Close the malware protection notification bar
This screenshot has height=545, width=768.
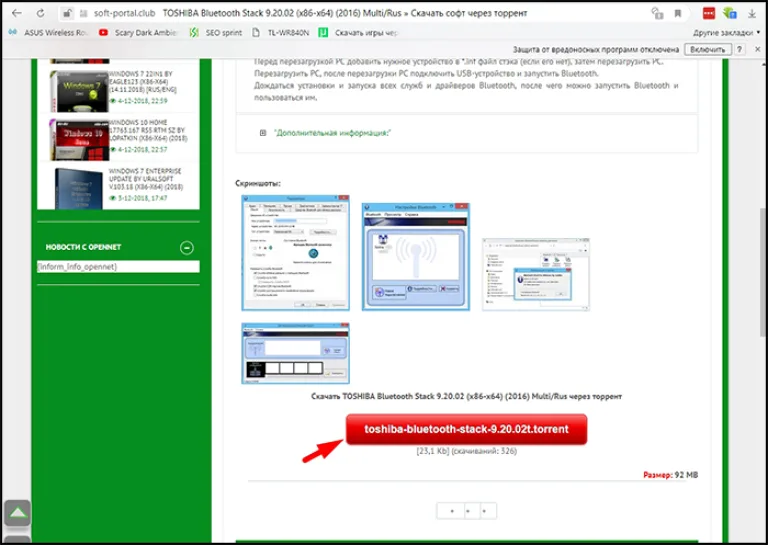(758, 49)
